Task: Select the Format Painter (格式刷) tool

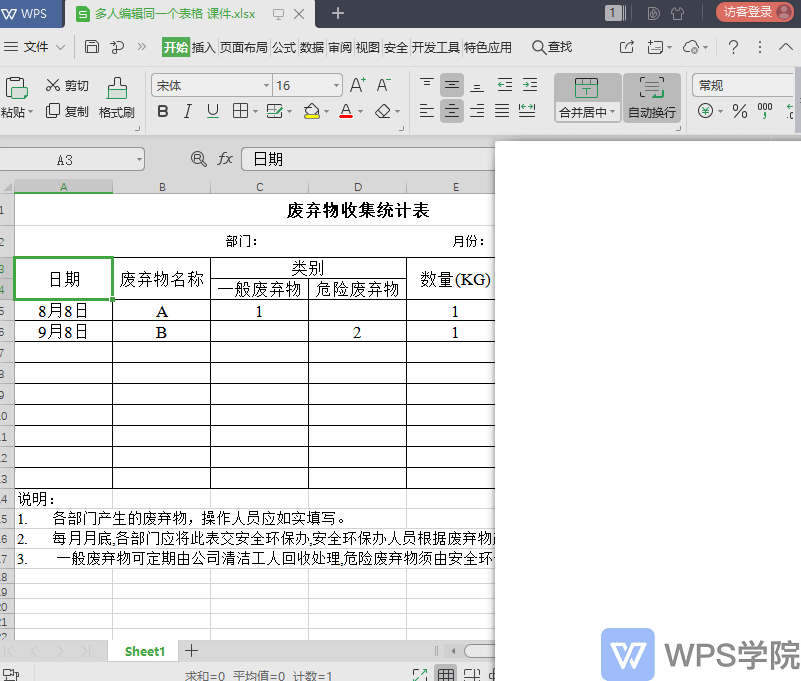Action: [x=116, y=98]
